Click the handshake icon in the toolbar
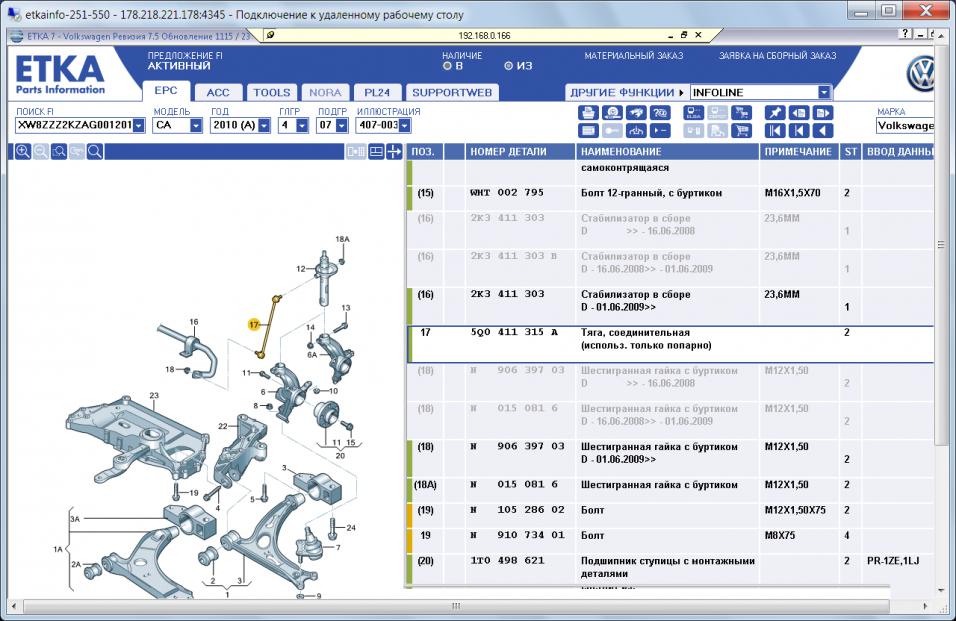Viewport: 956px width, 621px height. (x=636, y=113)
